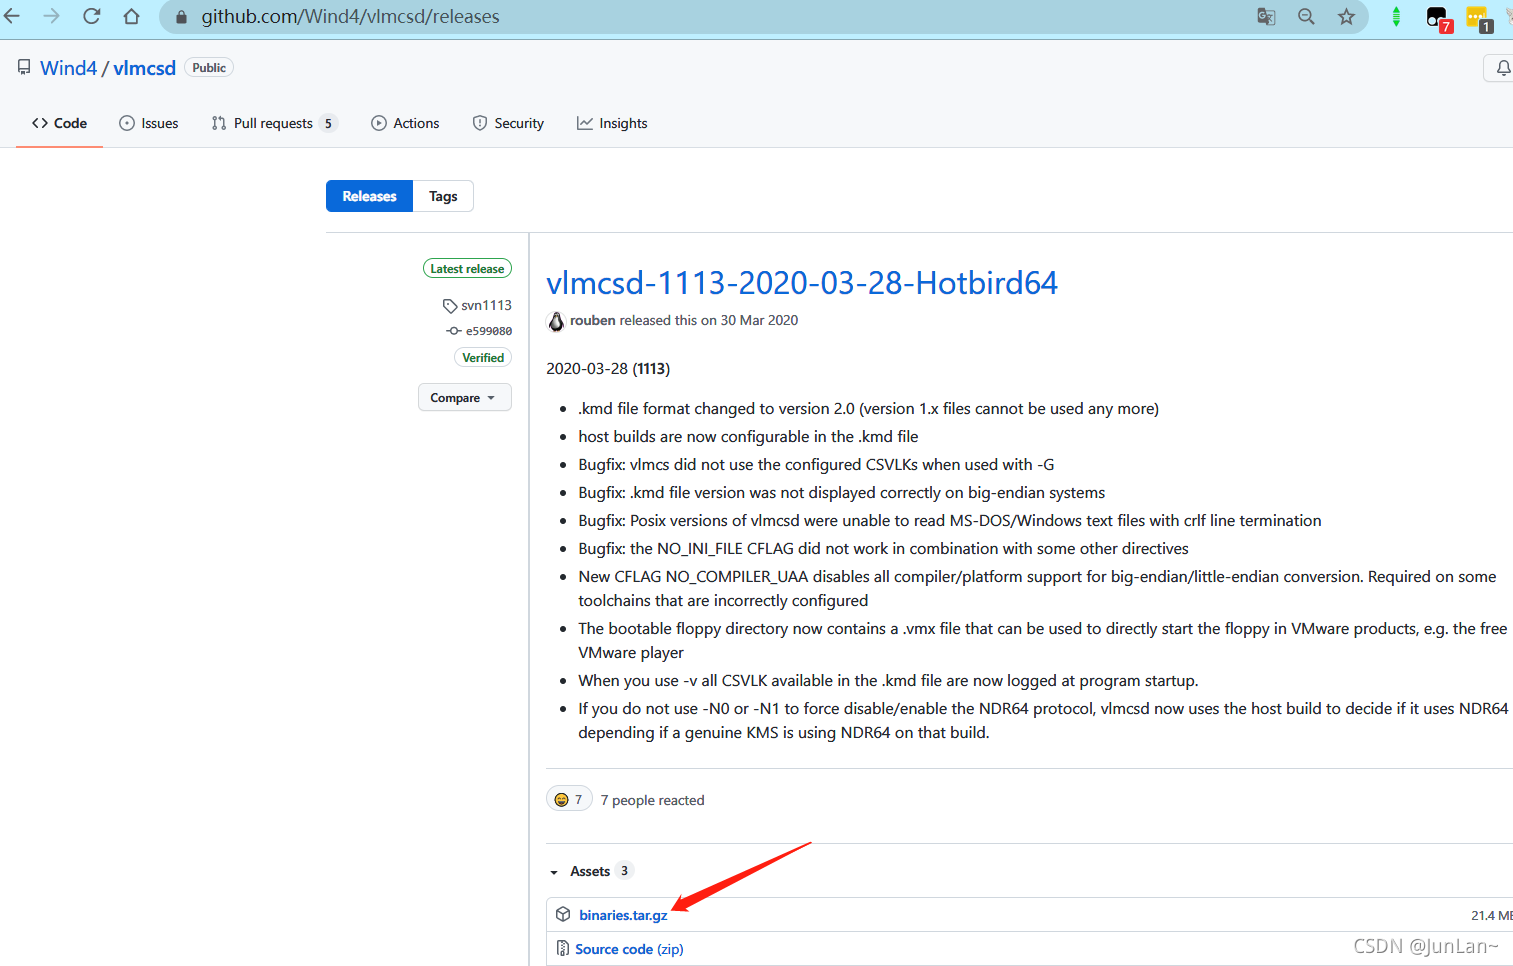Open the vlmcsd repository link
Screen dimensions: 1513x966
[144, 68]
